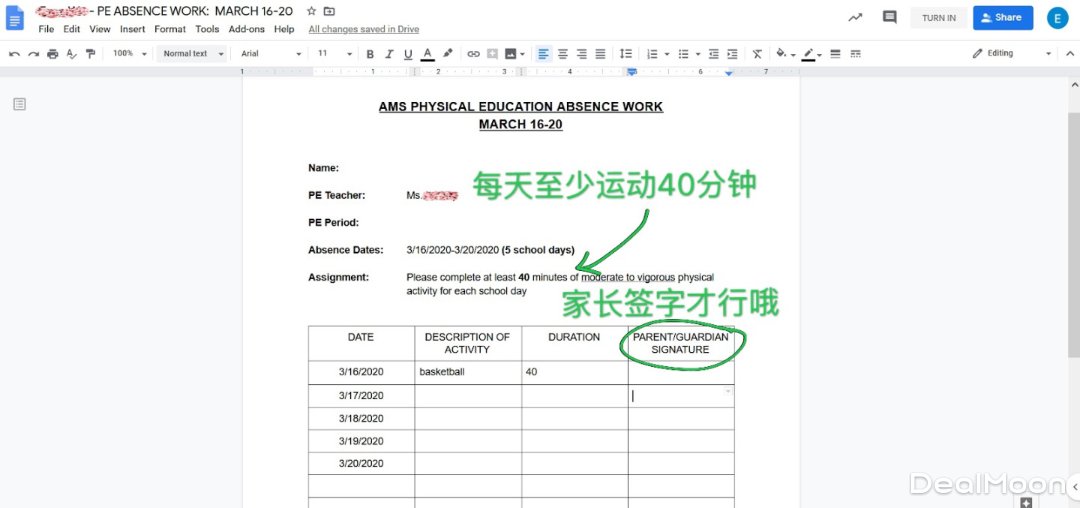The height and width of the screenshot is (508, 1080).
Task: Set justified alignment
Action: tap(601, 54)
